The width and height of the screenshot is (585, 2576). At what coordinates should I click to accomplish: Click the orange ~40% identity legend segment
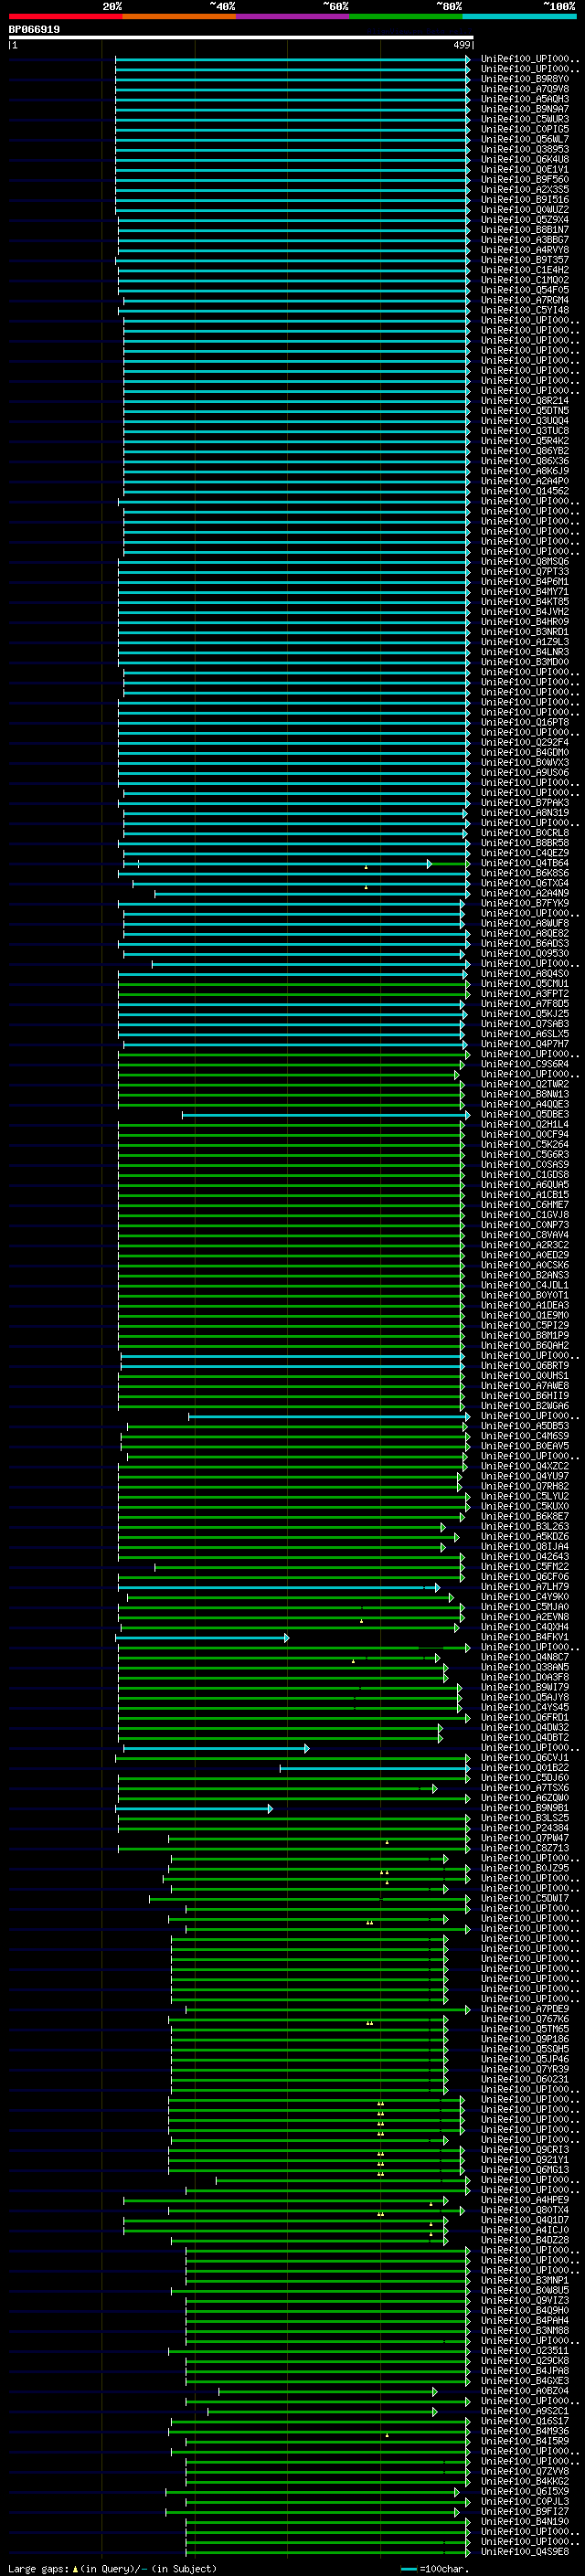tap(179, 16)
